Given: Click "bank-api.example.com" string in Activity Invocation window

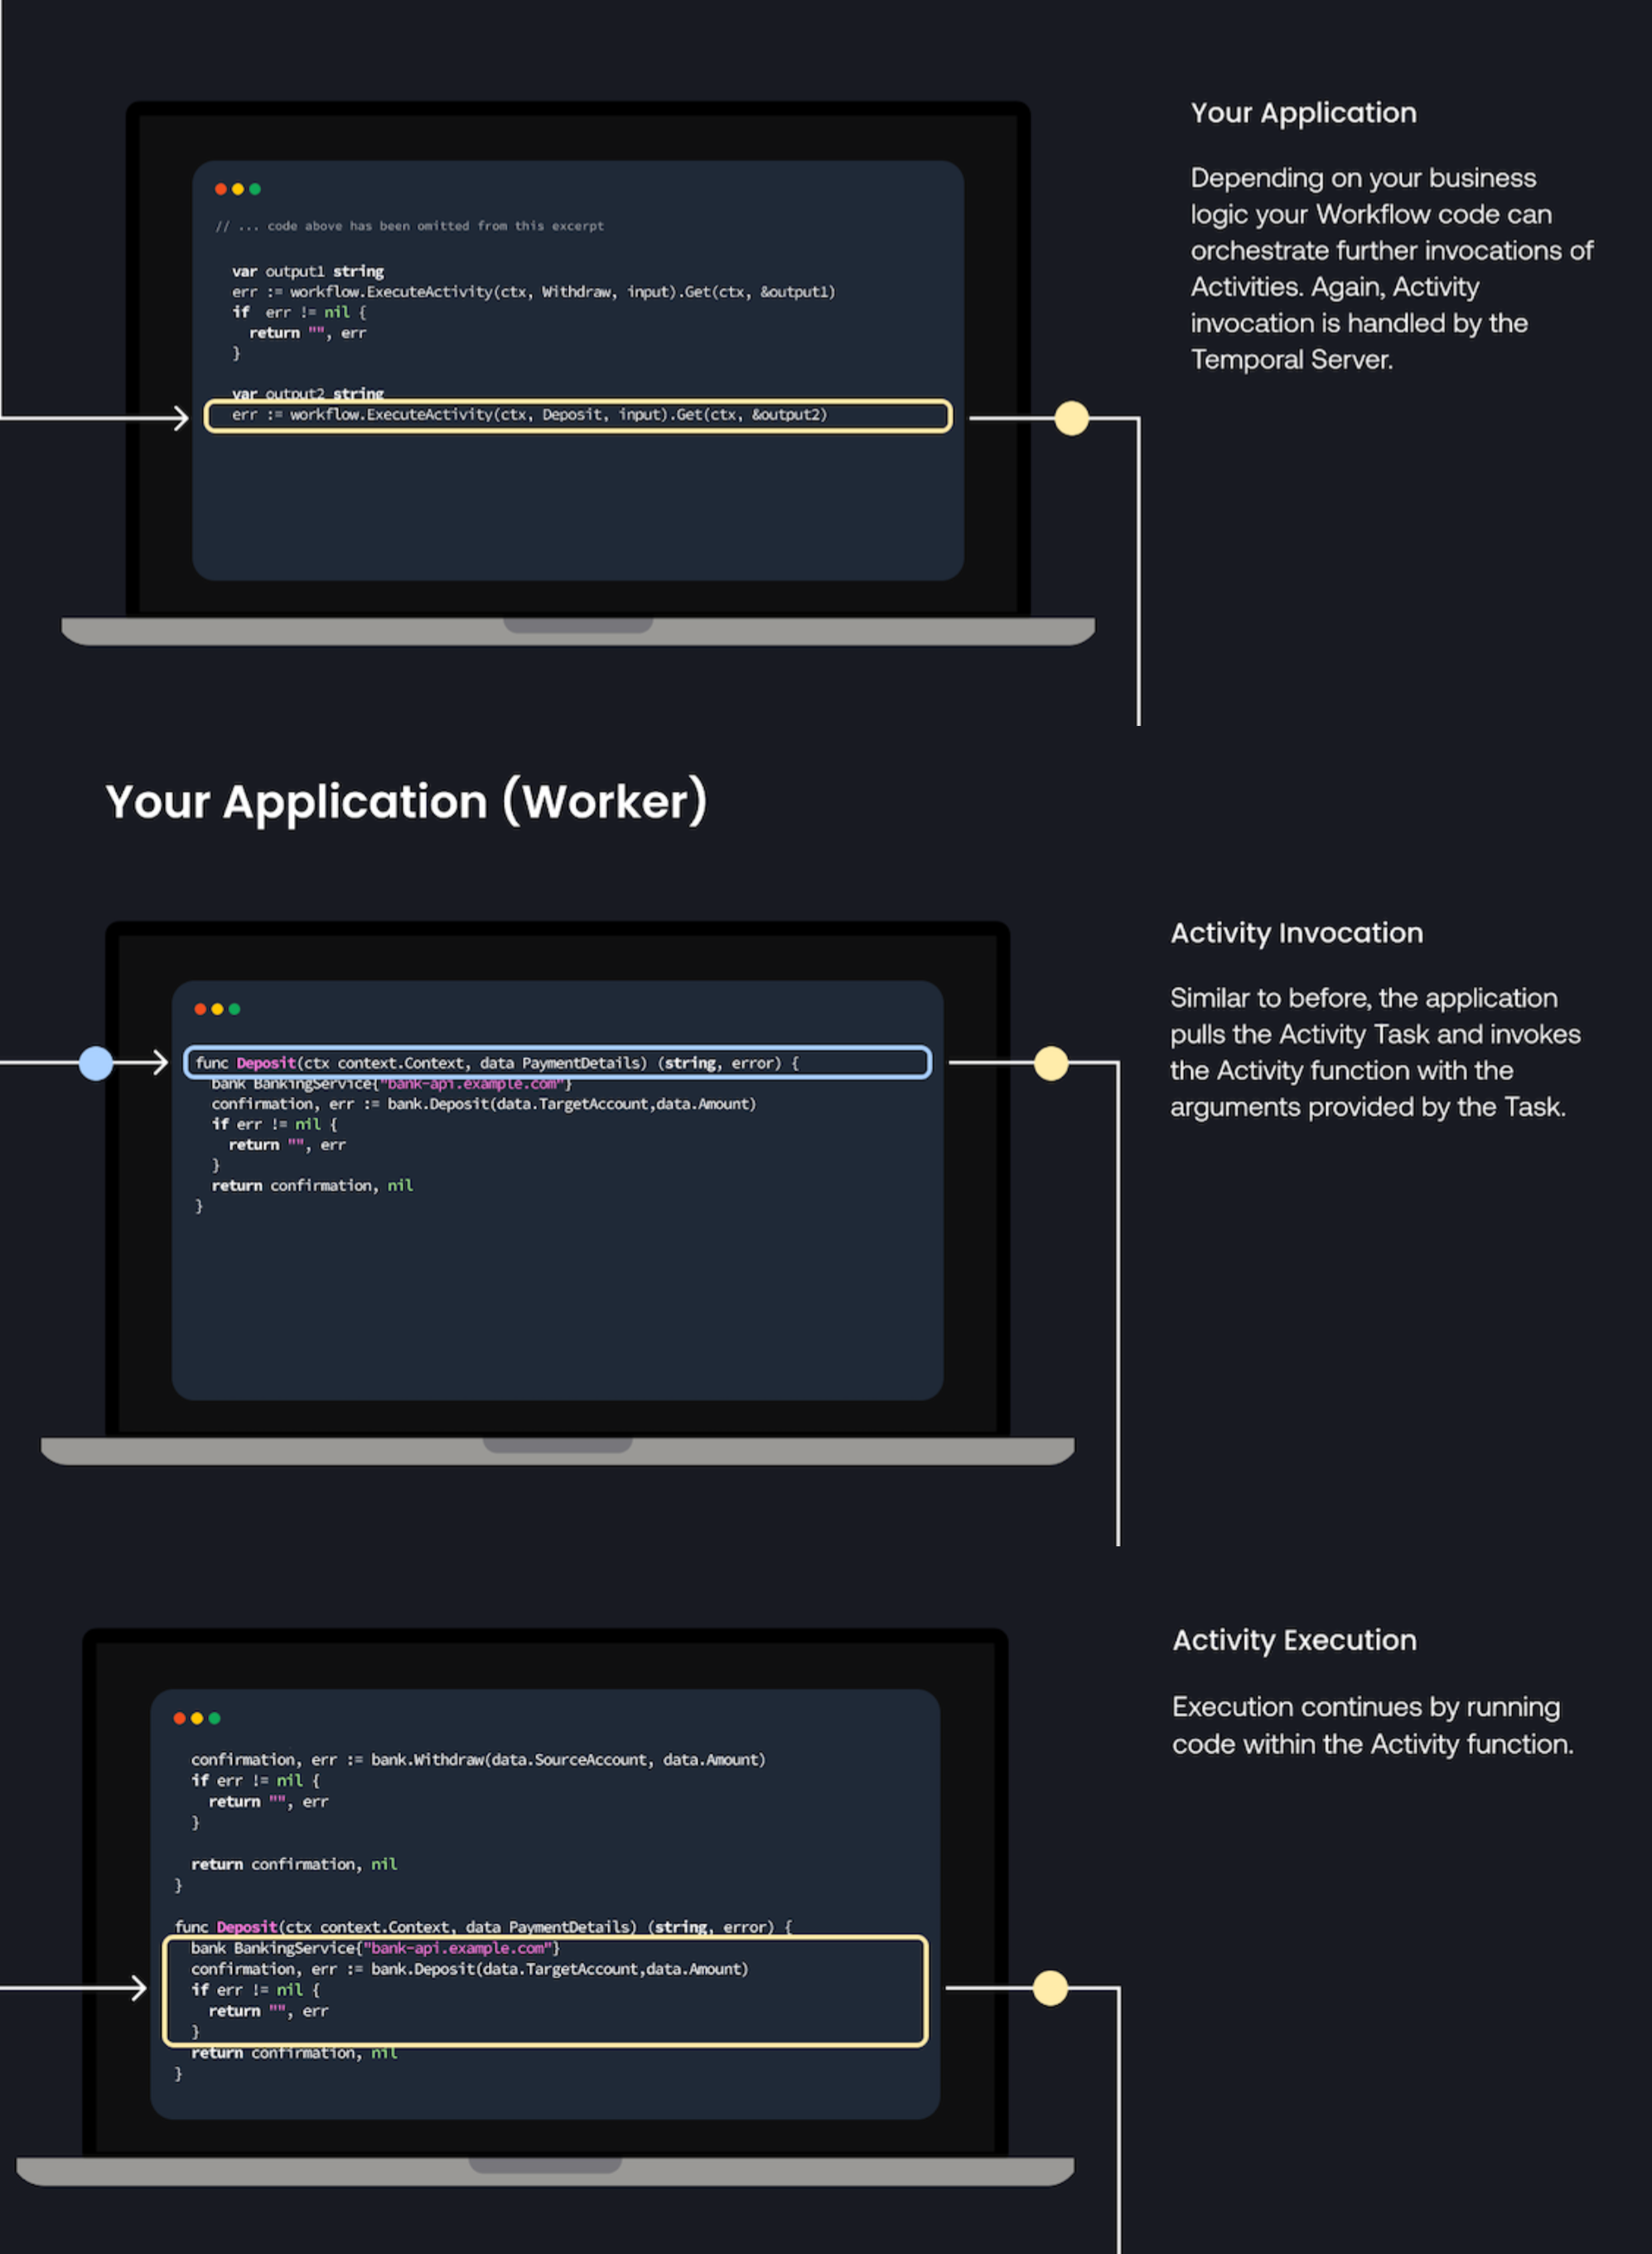Looking at the screenshot, I should click(471, 1084).
